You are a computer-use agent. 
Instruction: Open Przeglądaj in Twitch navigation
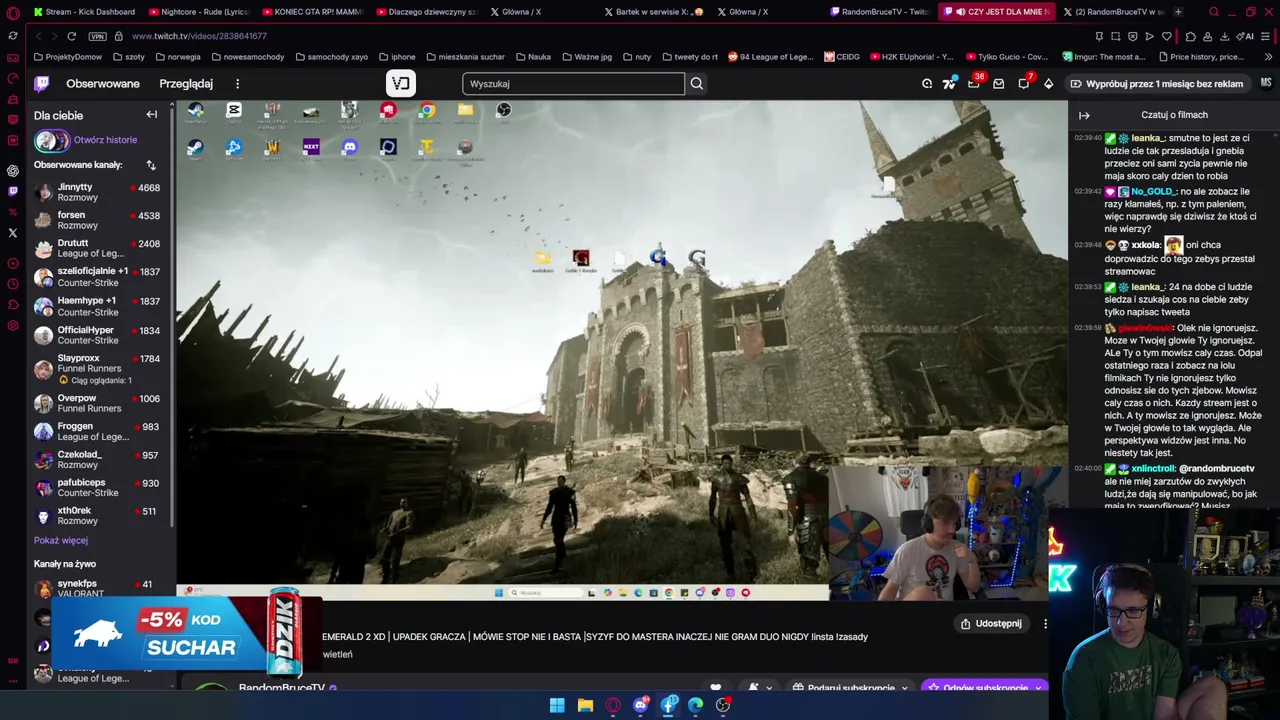point(186,84)
